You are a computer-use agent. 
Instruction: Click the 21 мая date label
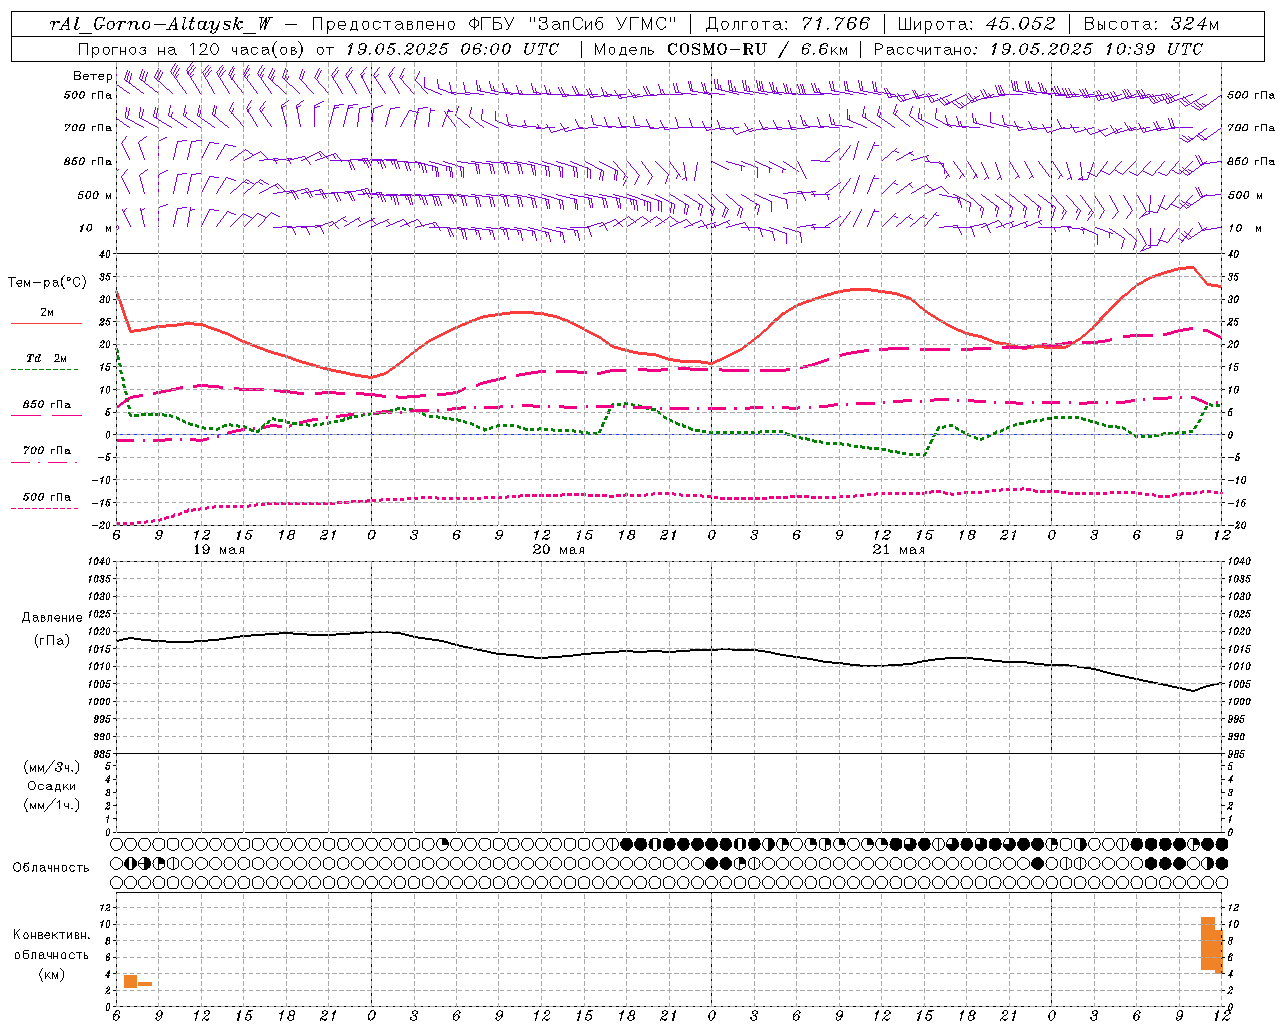click(x=899, y=550)
